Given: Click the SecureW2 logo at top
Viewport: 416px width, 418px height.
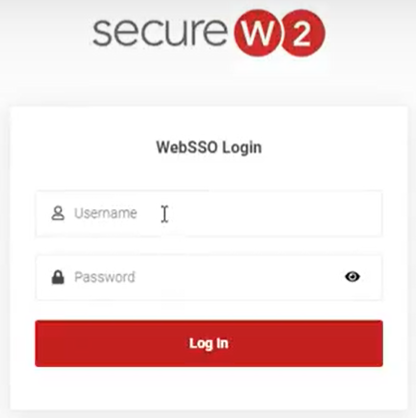Looking at the screenshot, I should [209, 33].
